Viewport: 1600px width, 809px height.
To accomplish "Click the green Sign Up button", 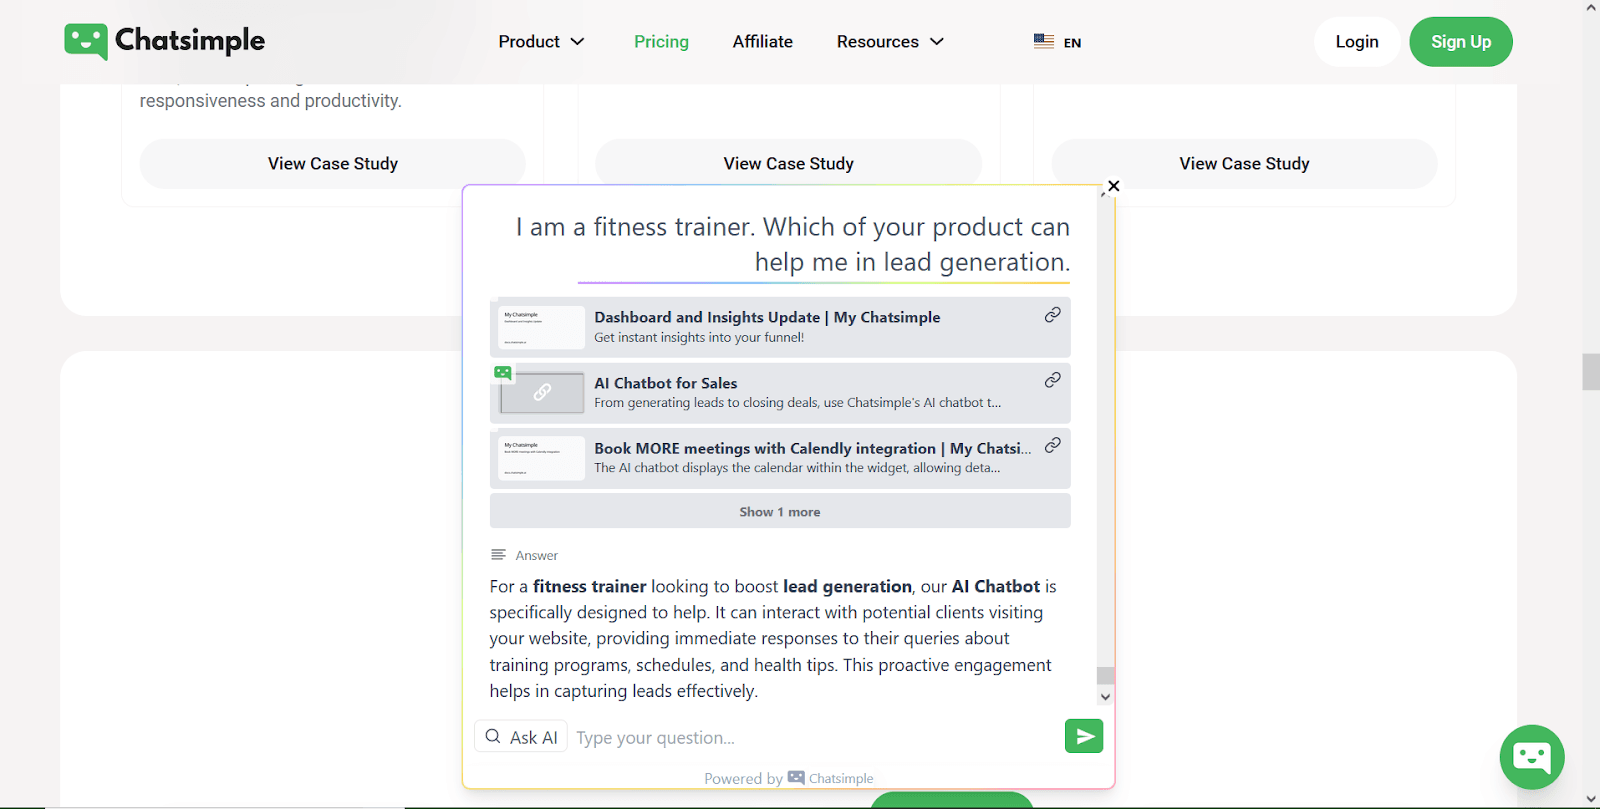I will tap(1460, 42).
